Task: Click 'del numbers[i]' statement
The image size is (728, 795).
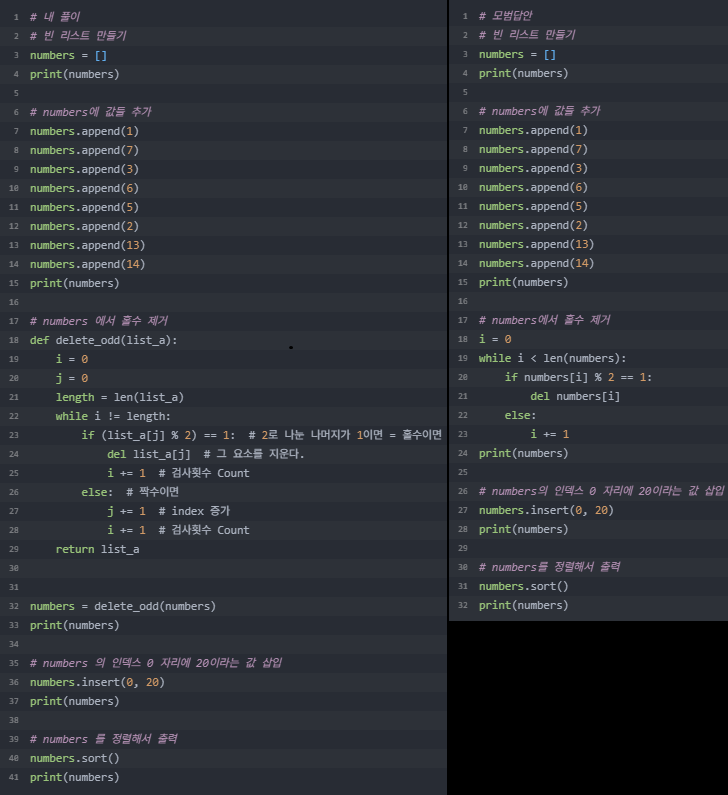Action: coord(575,396)
